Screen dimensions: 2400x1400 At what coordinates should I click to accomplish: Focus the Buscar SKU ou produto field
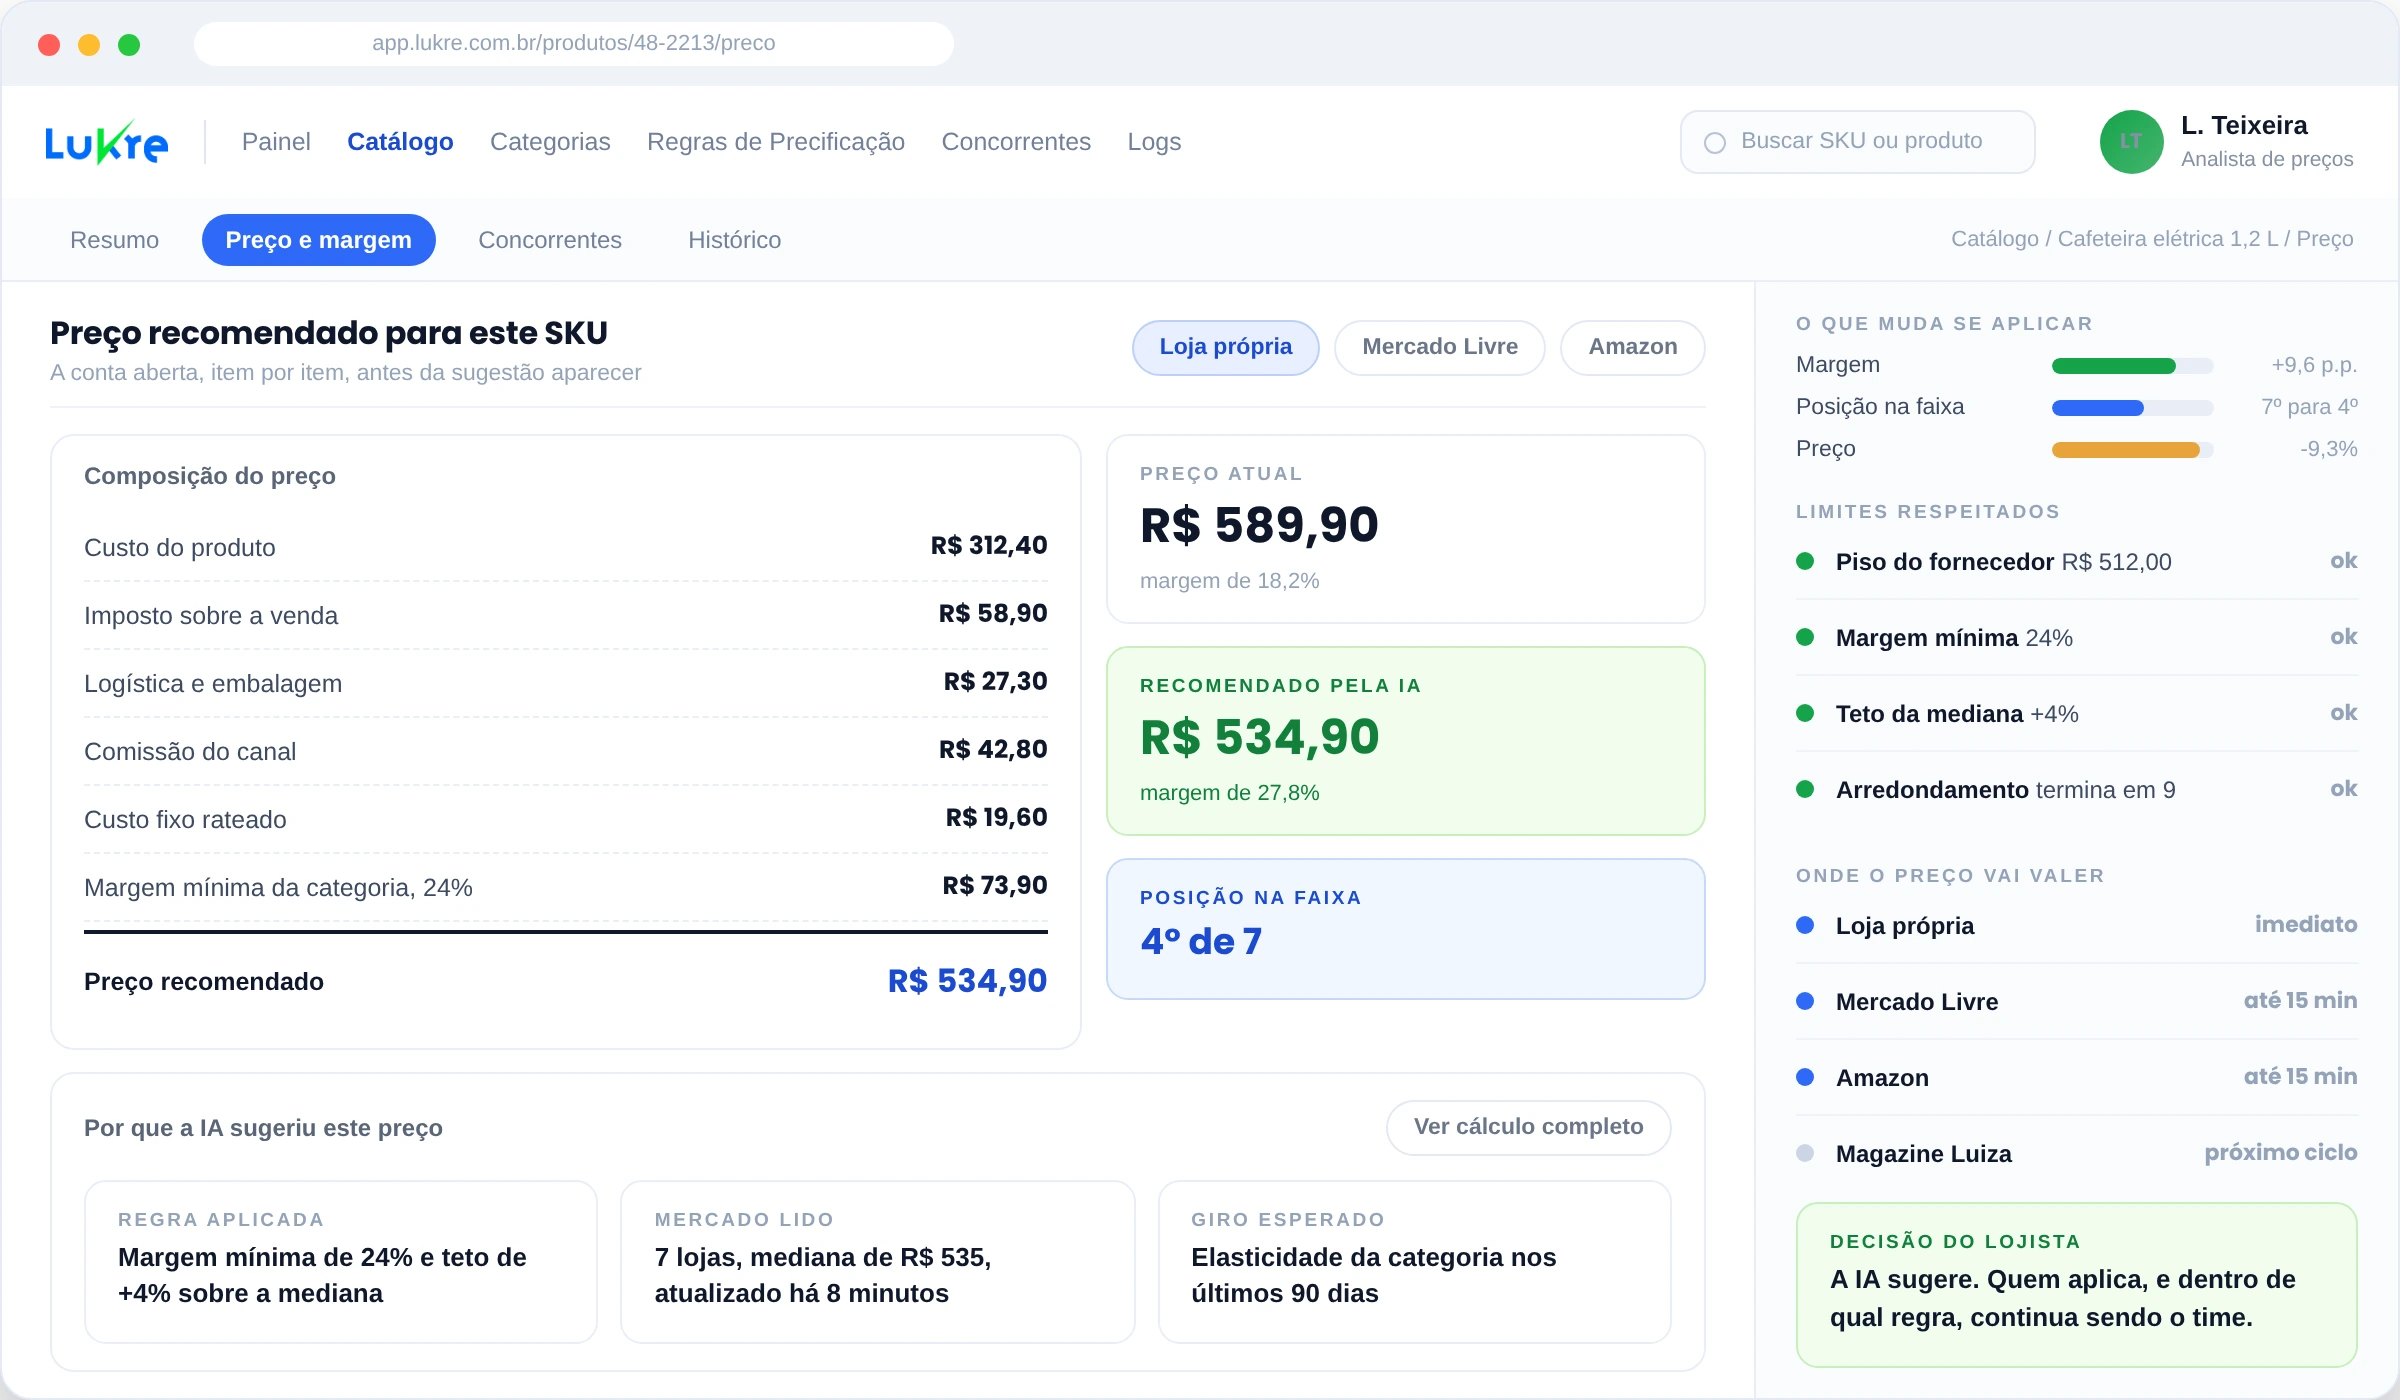[x=1858, y=142]
